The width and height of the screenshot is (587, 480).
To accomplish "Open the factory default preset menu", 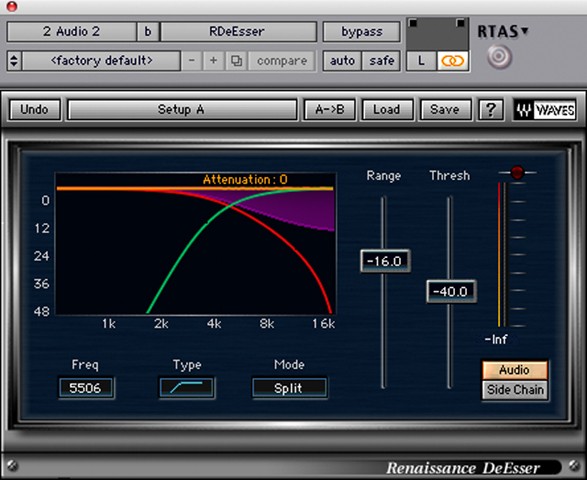I will click(101, 61).
